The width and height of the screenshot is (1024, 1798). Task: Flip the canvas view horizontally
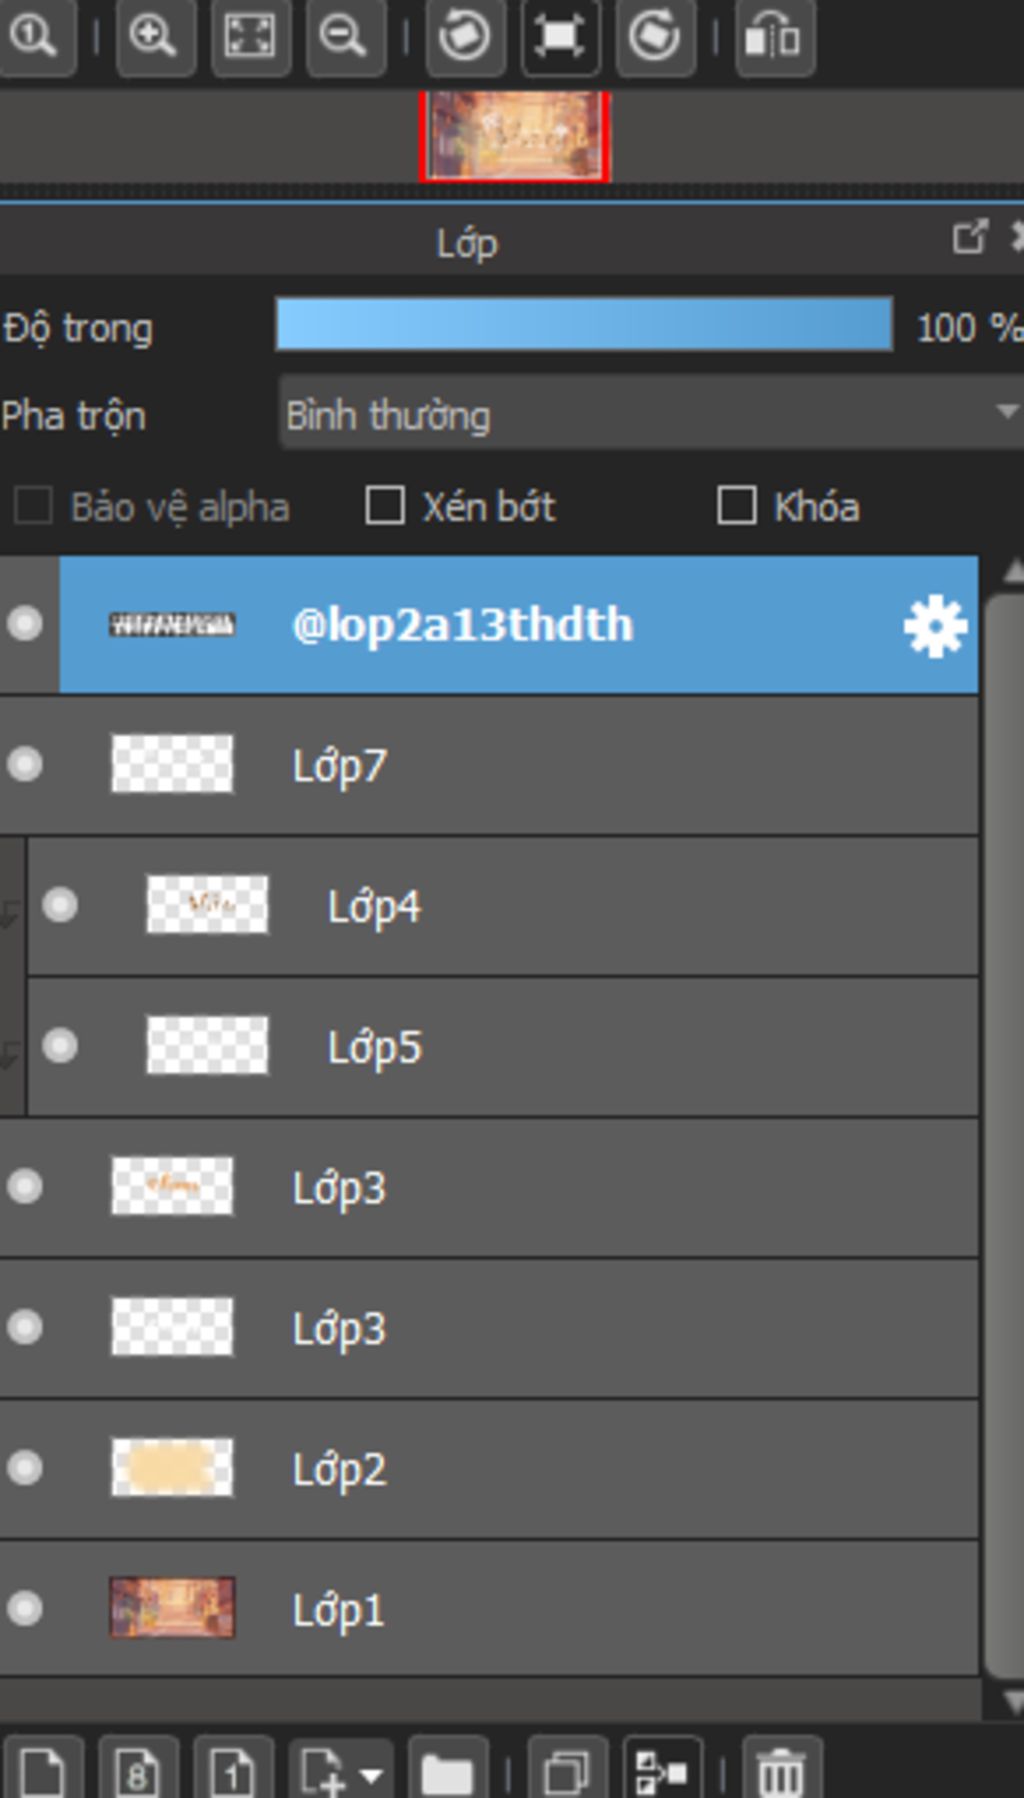774,37
